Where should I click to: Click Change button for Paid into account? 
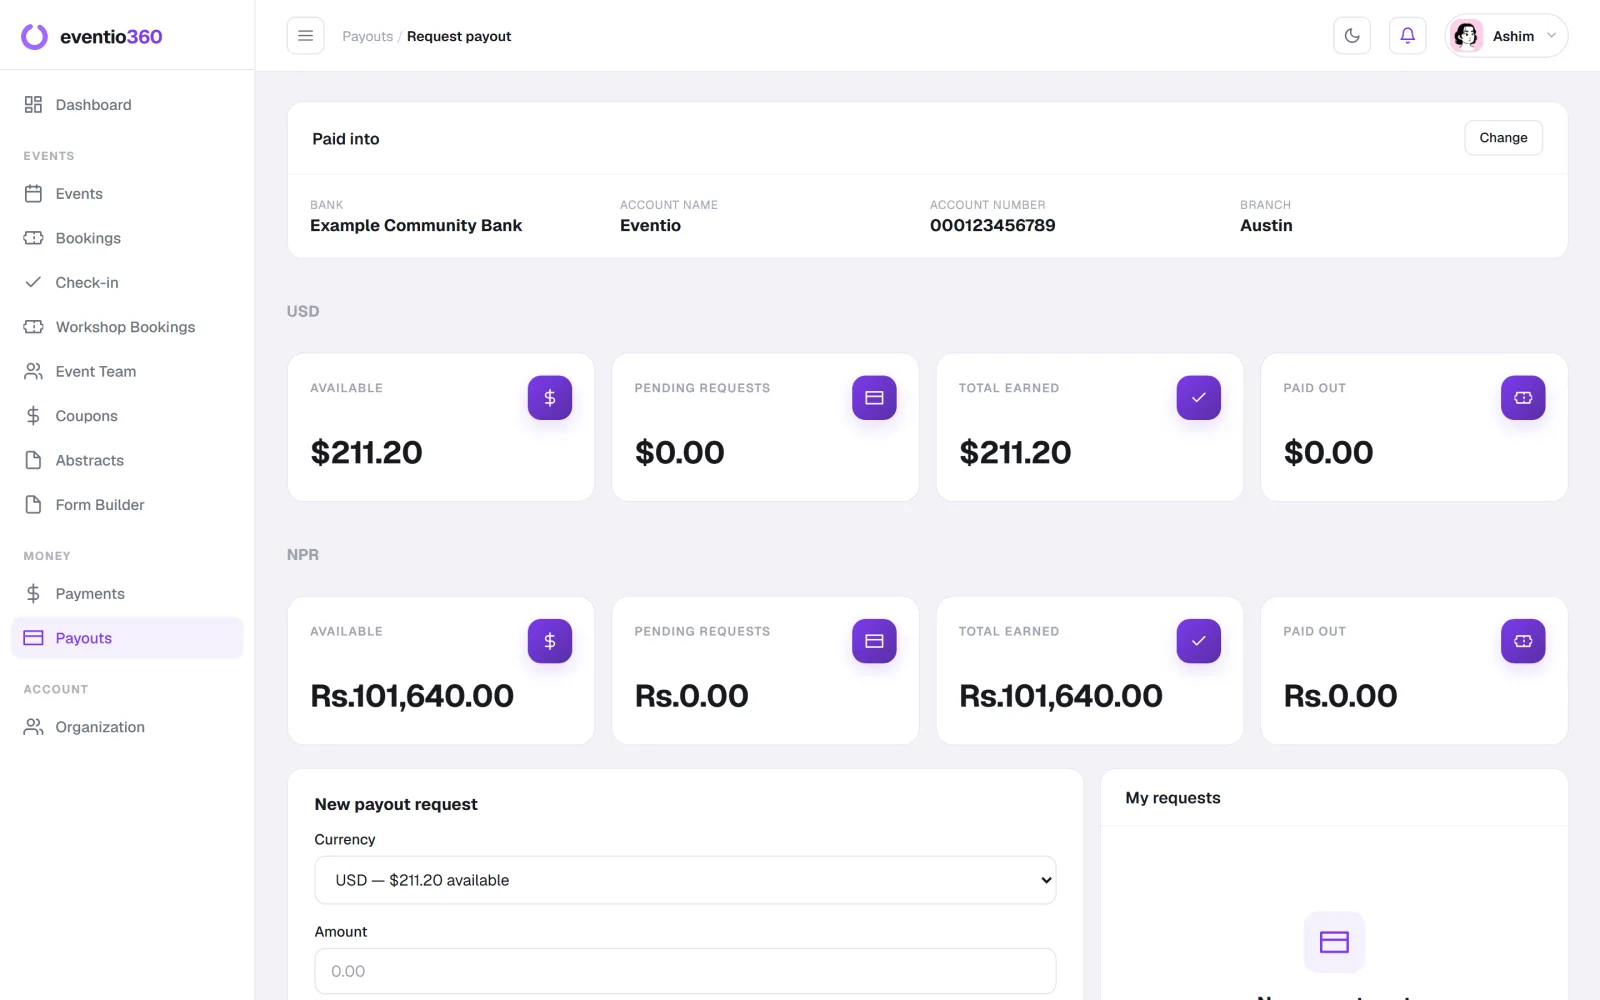tap(1503, 138)
